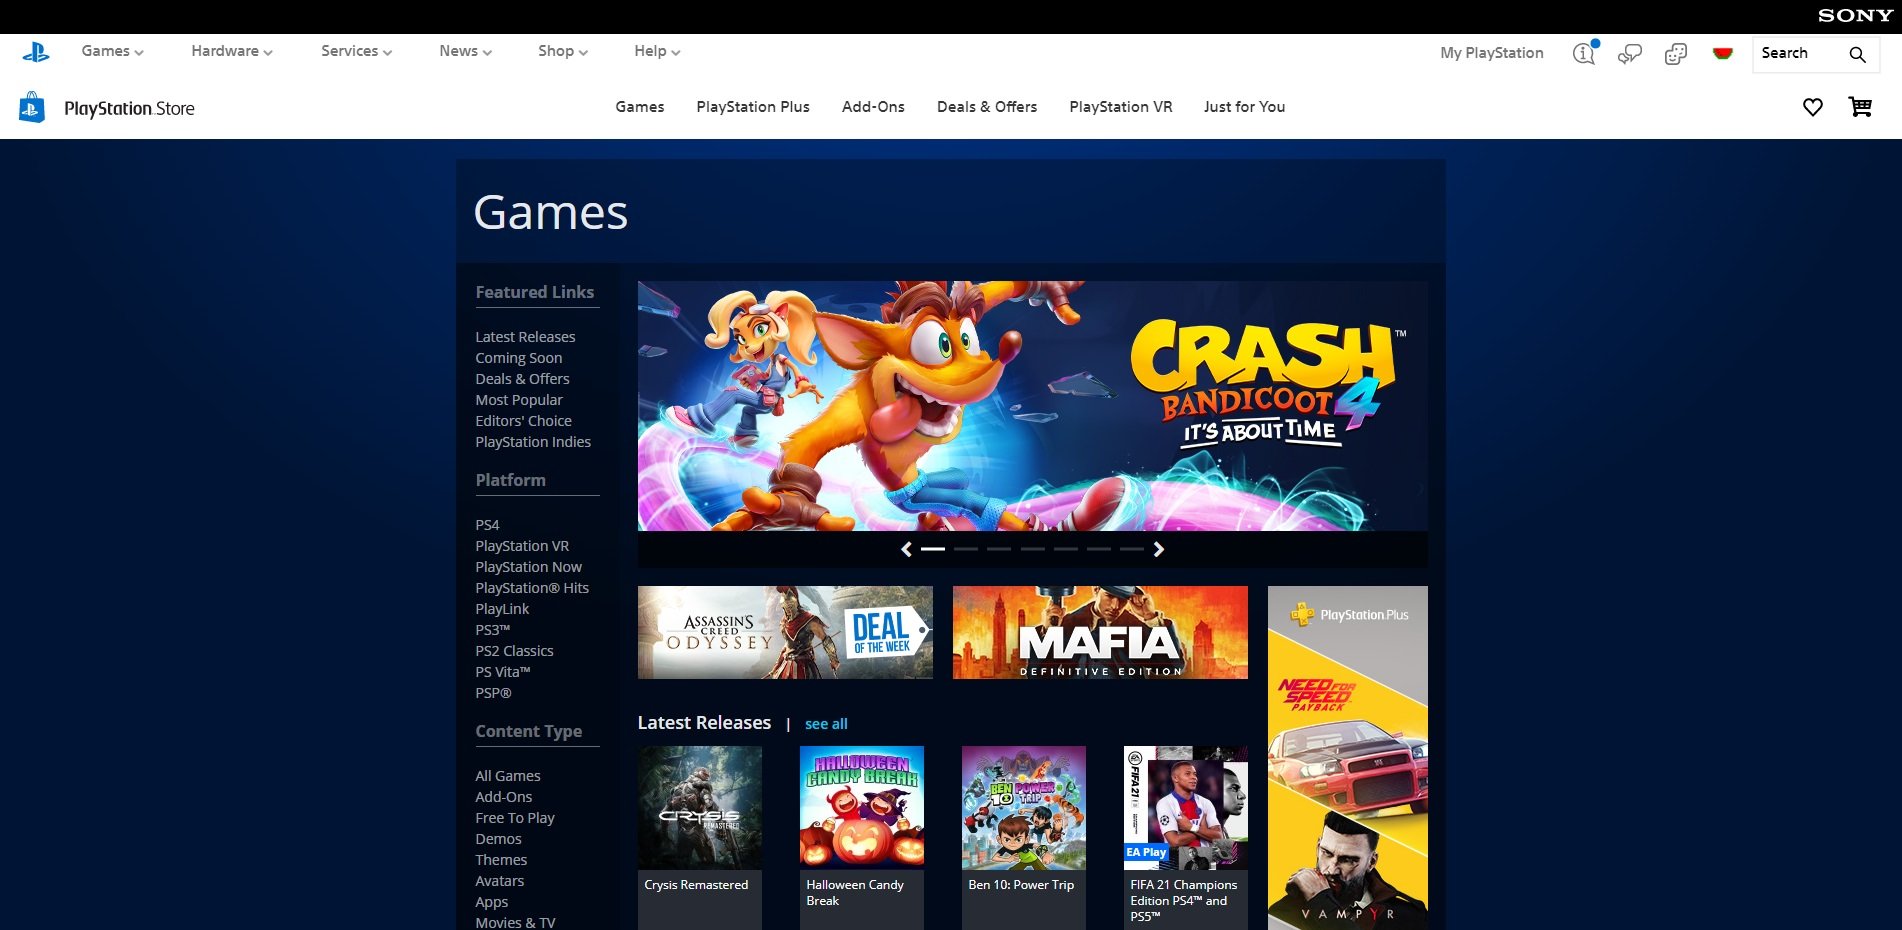Open the messages chat icon
This screenshot has width=1902, height=930.
tap(1630, 53)
